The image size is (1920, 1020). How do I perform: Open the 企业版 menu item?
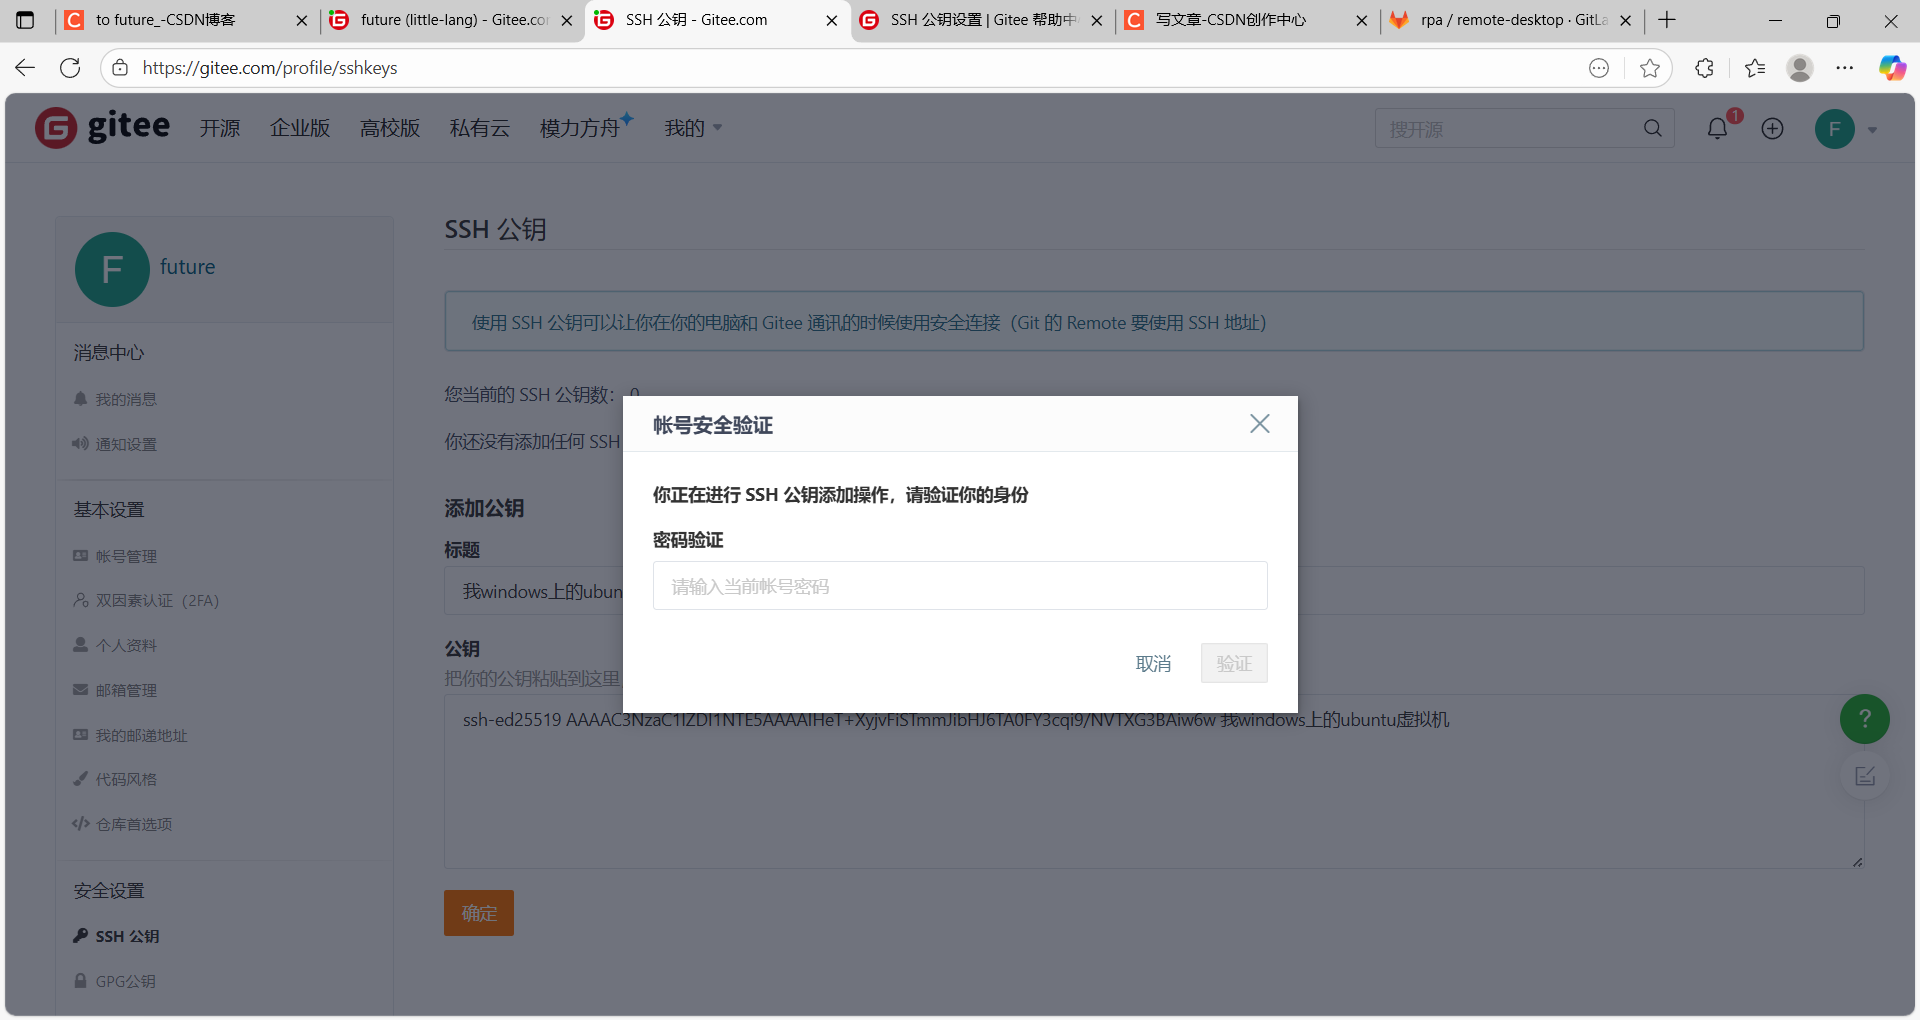click(x=300, y=128)
